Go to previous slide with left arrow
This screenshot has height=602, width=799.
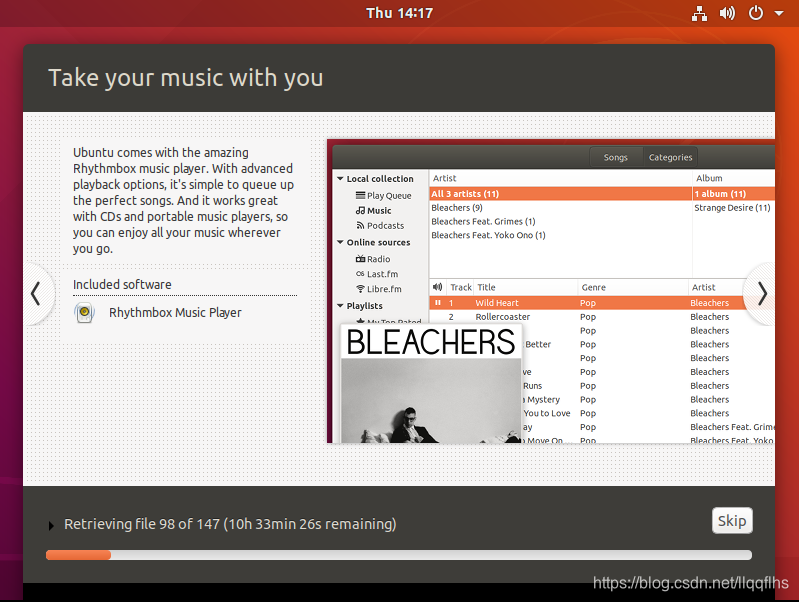coord(36,294)
